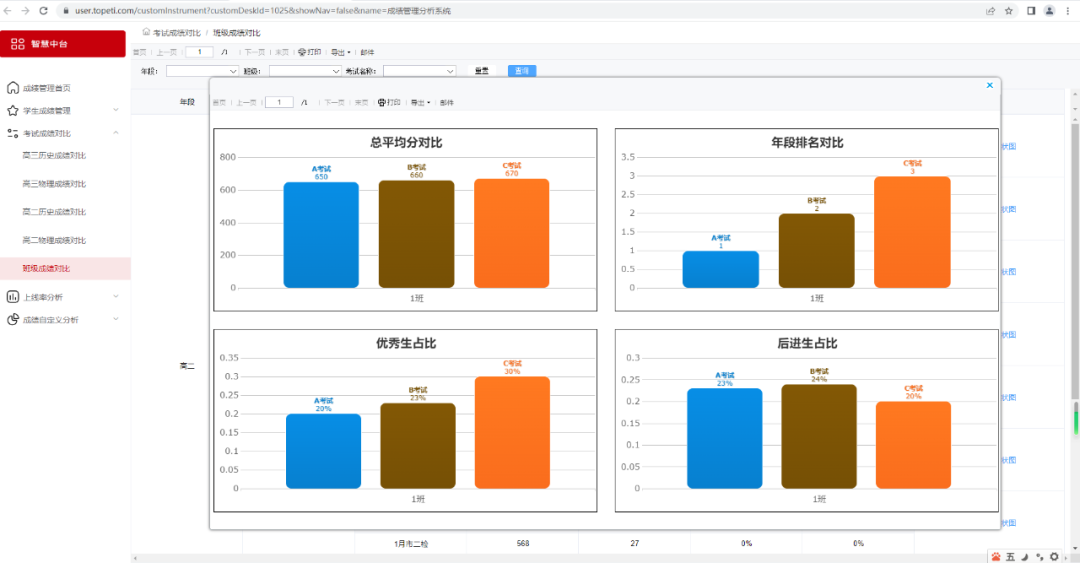Click the 智慧中台 grid logo icon
This screenshot has height=563, width=1080.
coord(18,44)
